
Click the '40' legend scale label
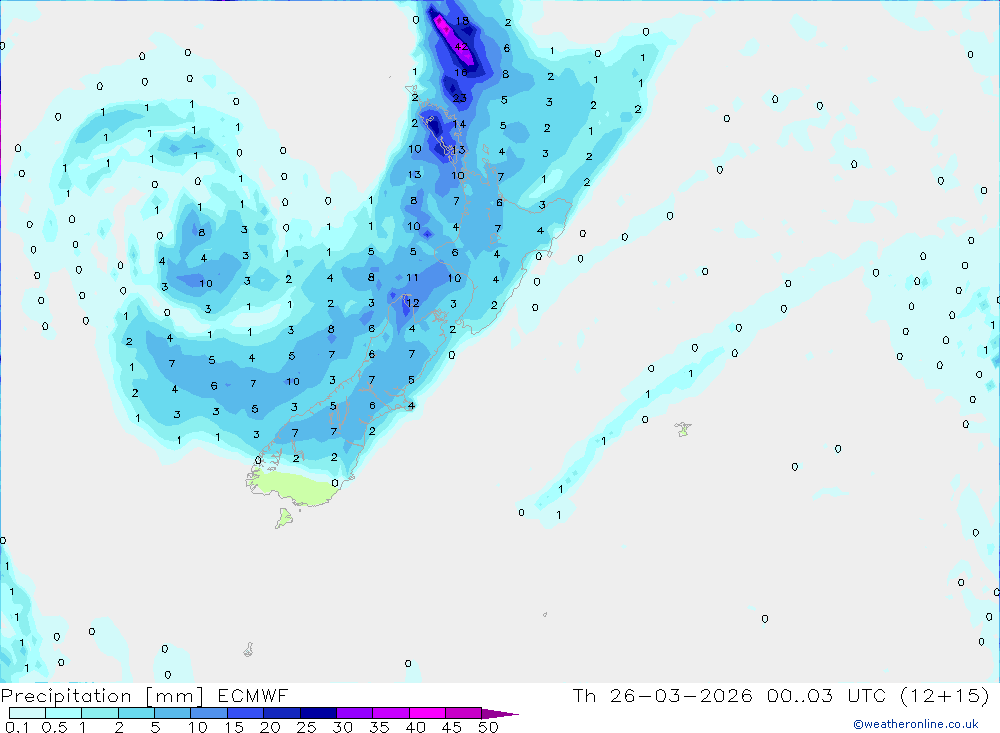tap(415, 727)
